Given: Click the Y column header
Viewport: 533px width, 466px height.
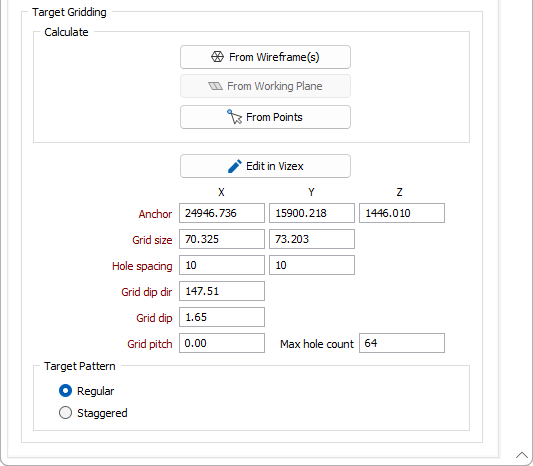Looking at the screenshot, I should tap(311, 192).
